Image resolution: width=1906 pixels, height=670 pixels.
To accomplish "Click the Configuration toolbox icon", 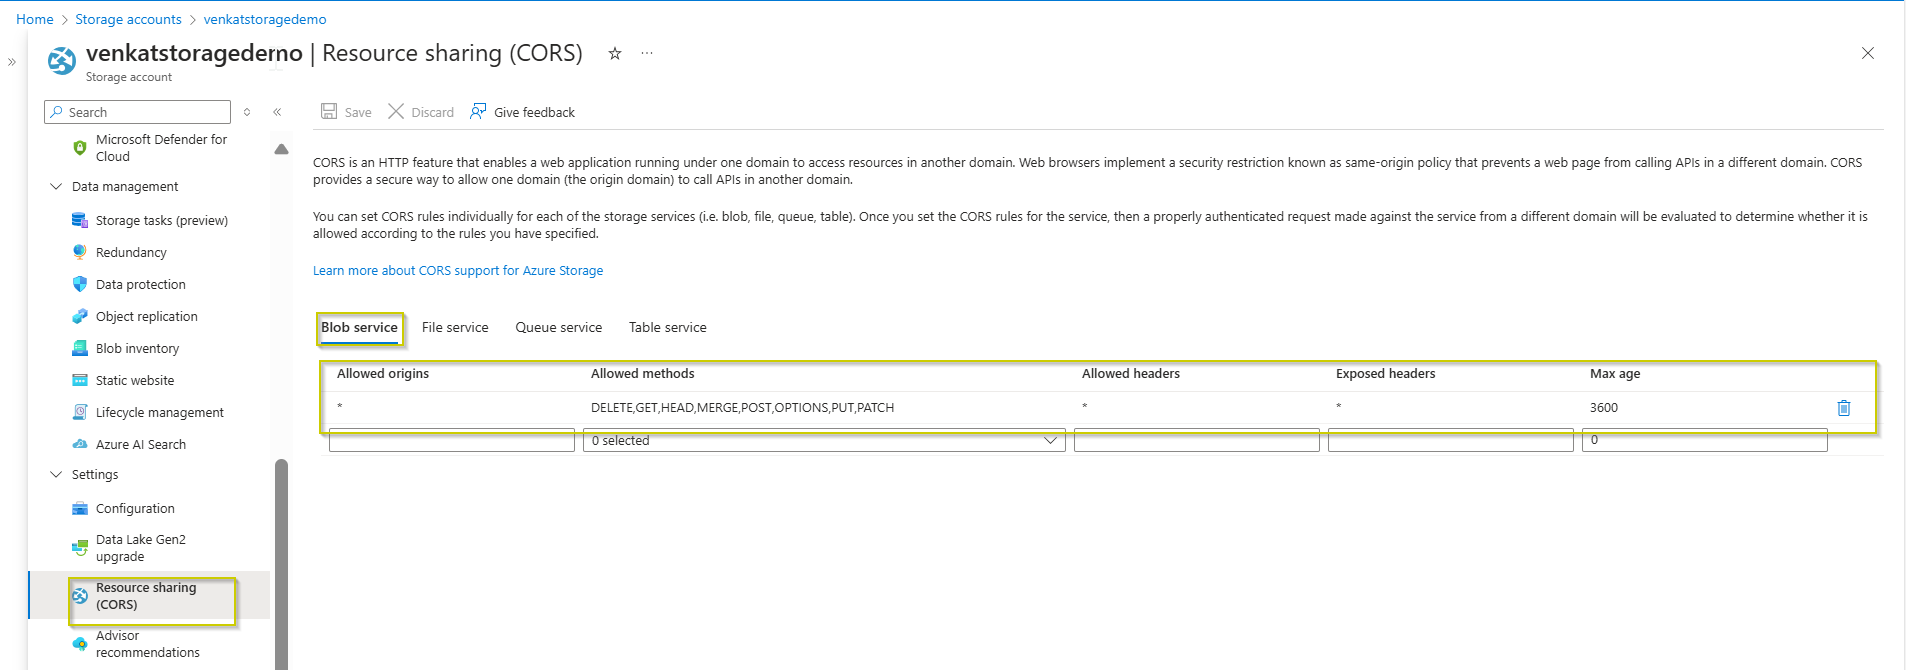I will pyautogui.click(x=80, y=508).
